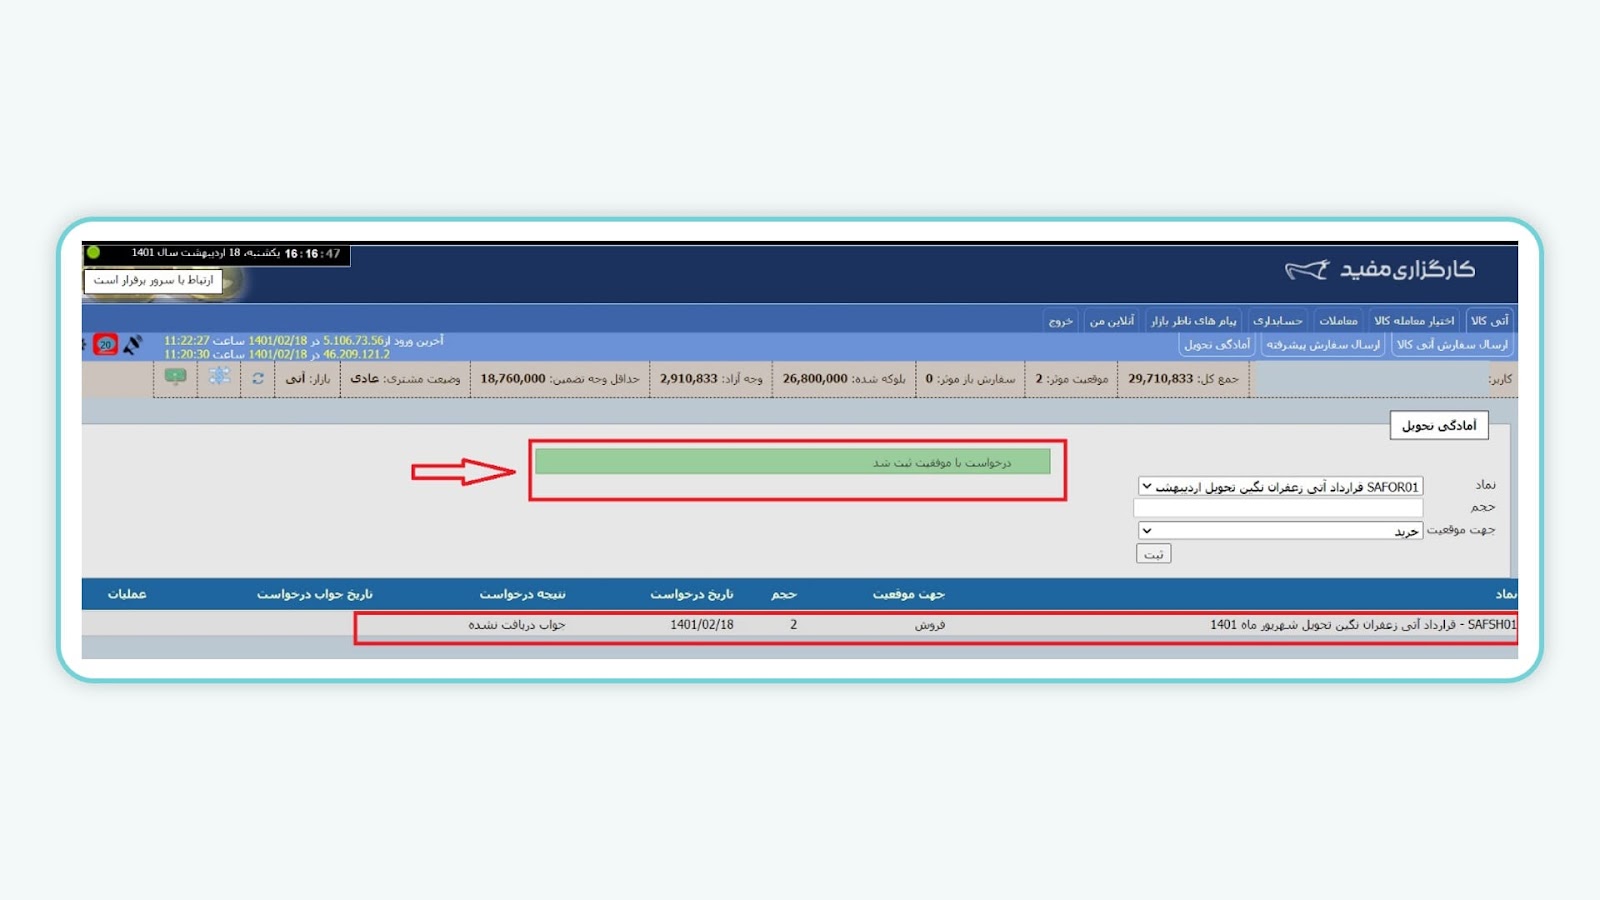This screenshot has height=900, width=1600.
Task: Click the 46.209.121.2 login line
Action: click(x=277, y=354)
